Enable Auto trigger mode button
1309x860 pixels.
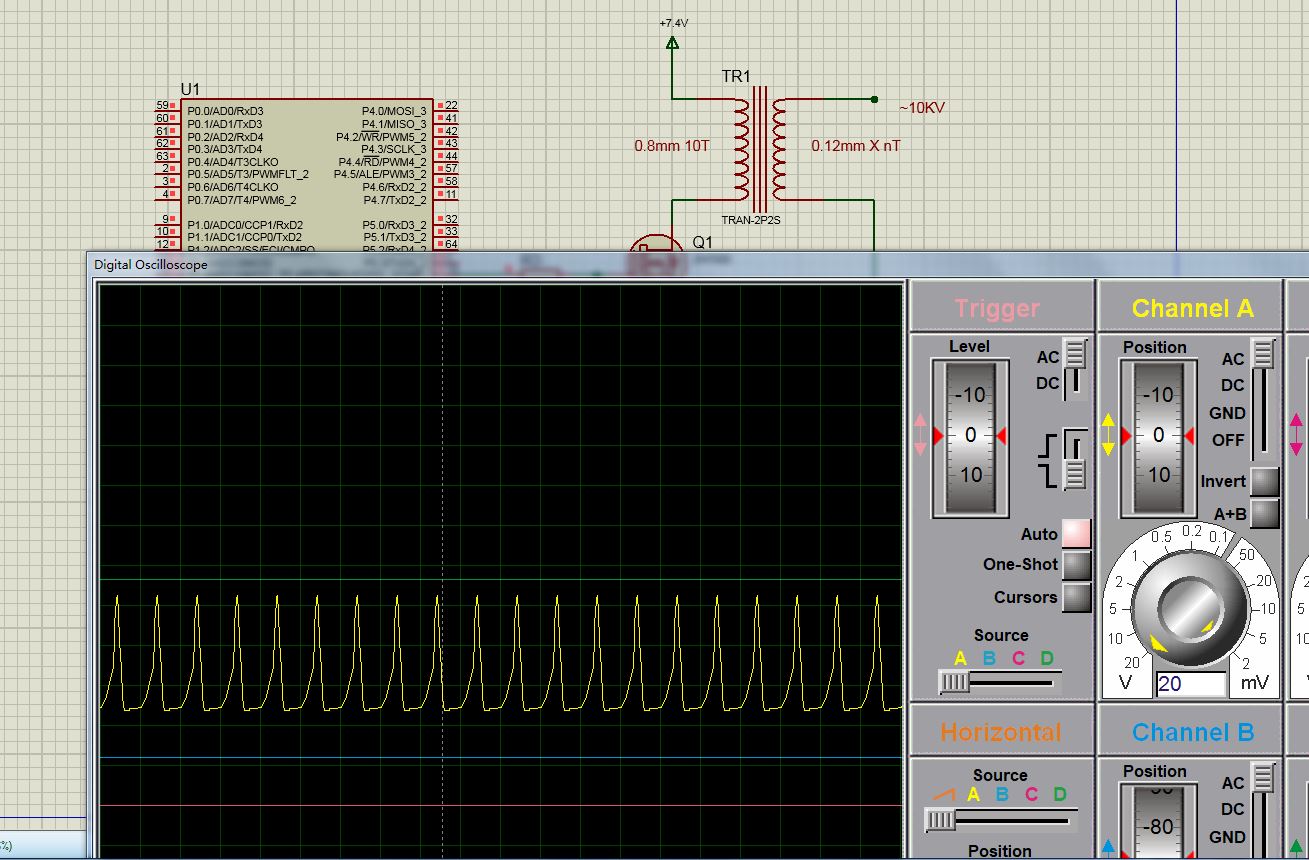(1076, 533)
